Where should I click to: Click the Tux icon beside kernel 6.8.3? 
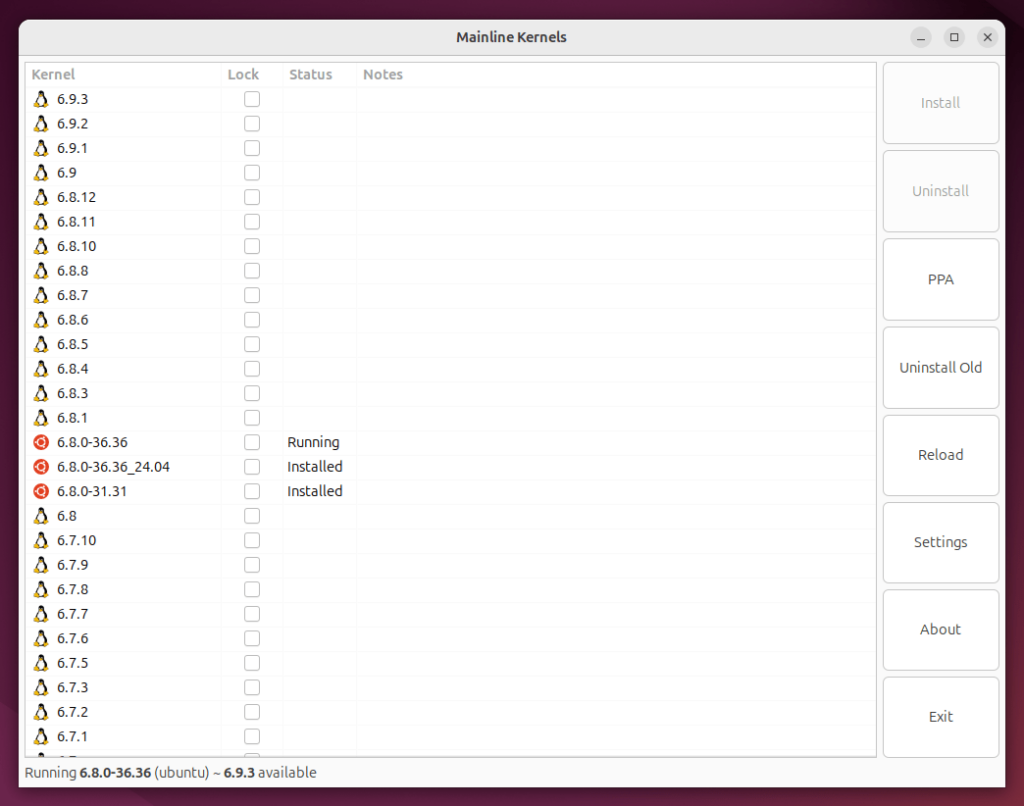click(x=41, y=393)
